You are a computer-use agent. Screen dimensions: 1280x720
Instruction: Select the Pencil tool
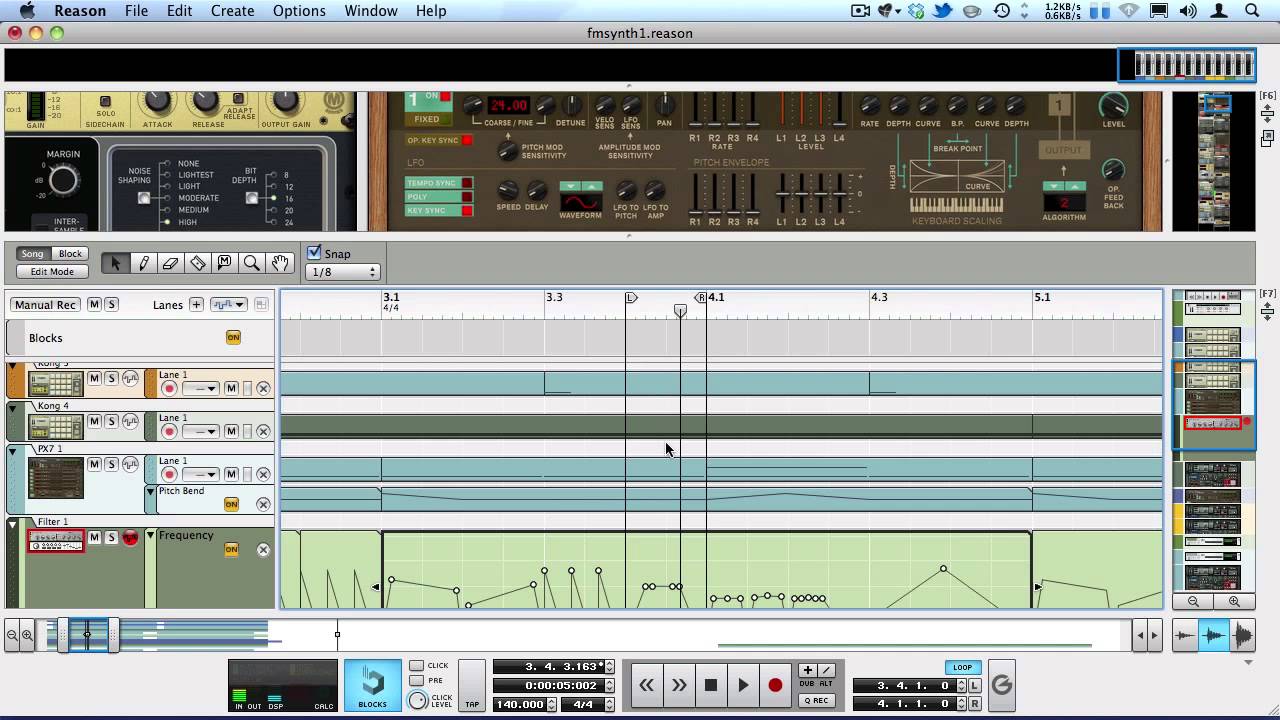coord(143,263)
